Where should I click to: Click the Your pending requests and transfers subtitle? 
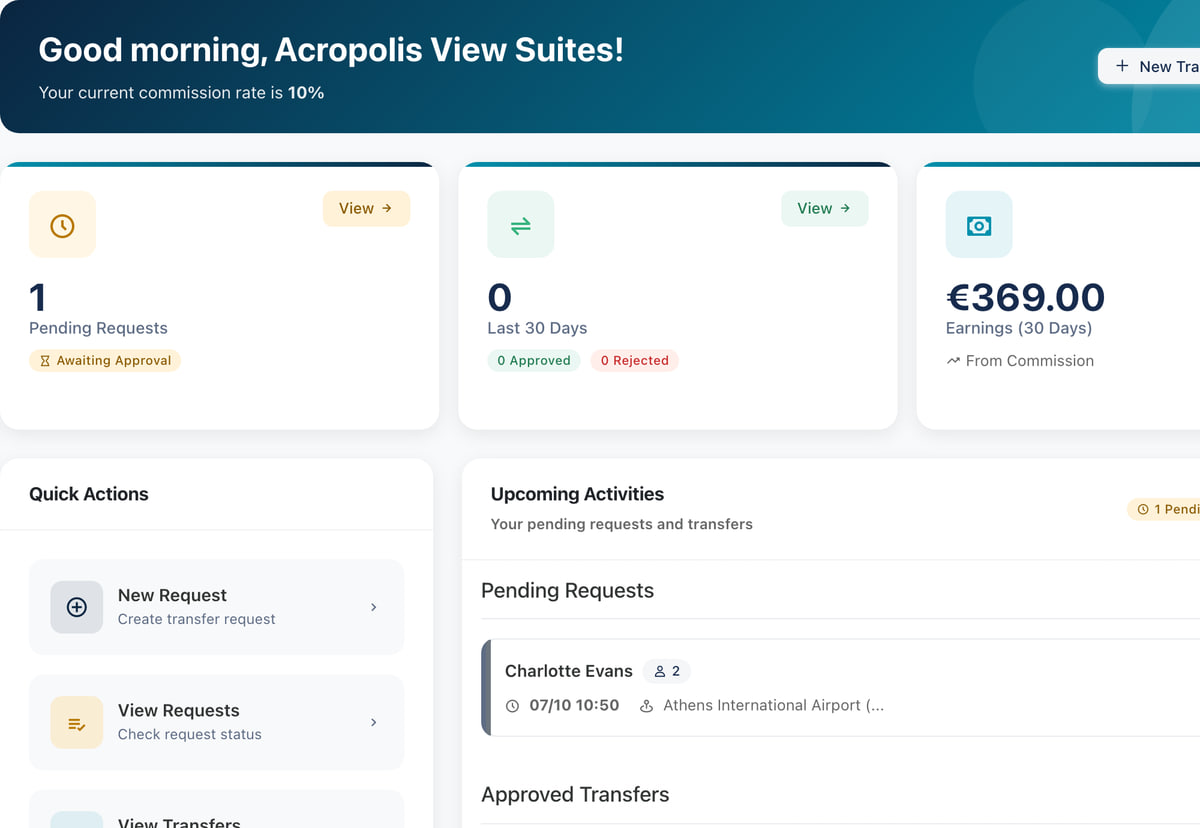(622, 524)
